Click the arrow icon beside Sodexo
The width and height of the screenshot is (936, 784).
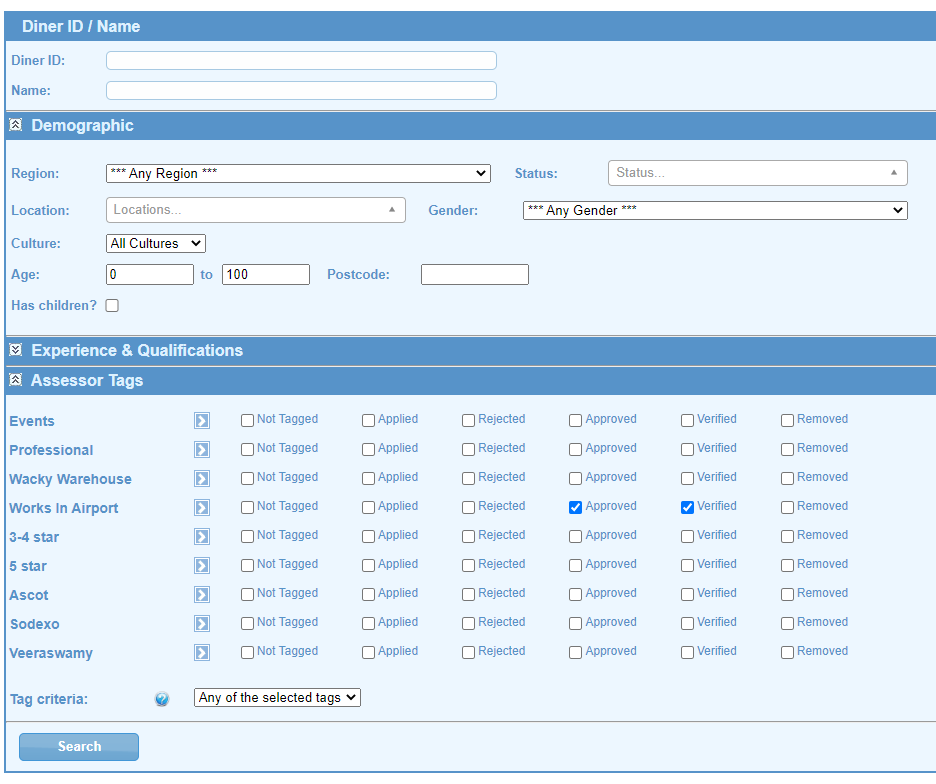click(x=202, y=624)
